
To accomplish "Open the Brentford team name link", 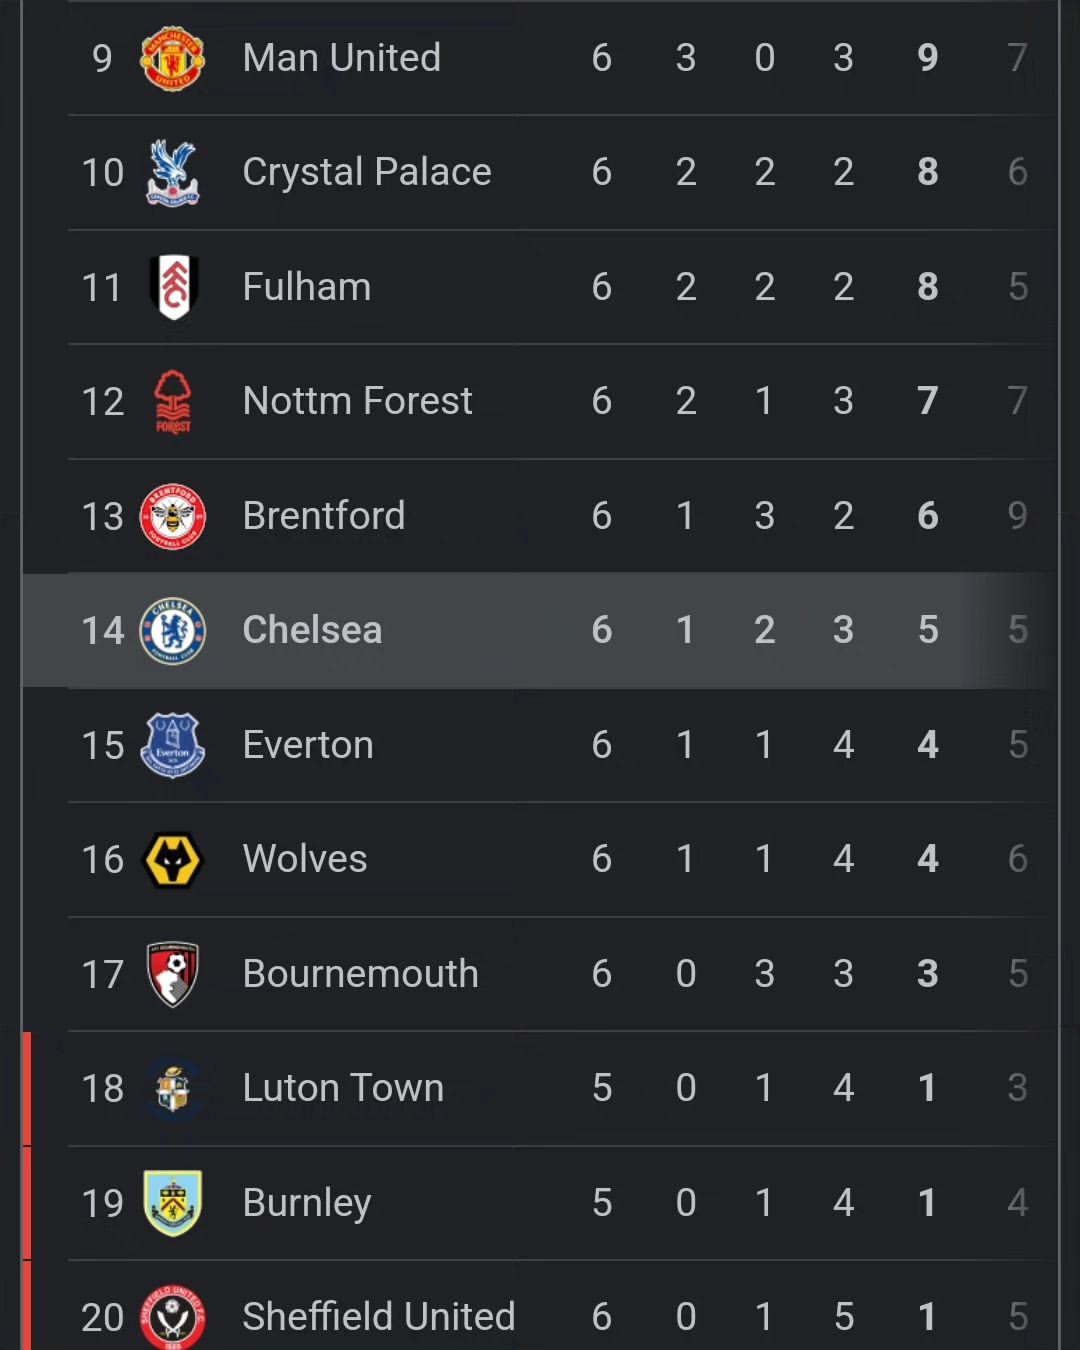I will point(324,516).
